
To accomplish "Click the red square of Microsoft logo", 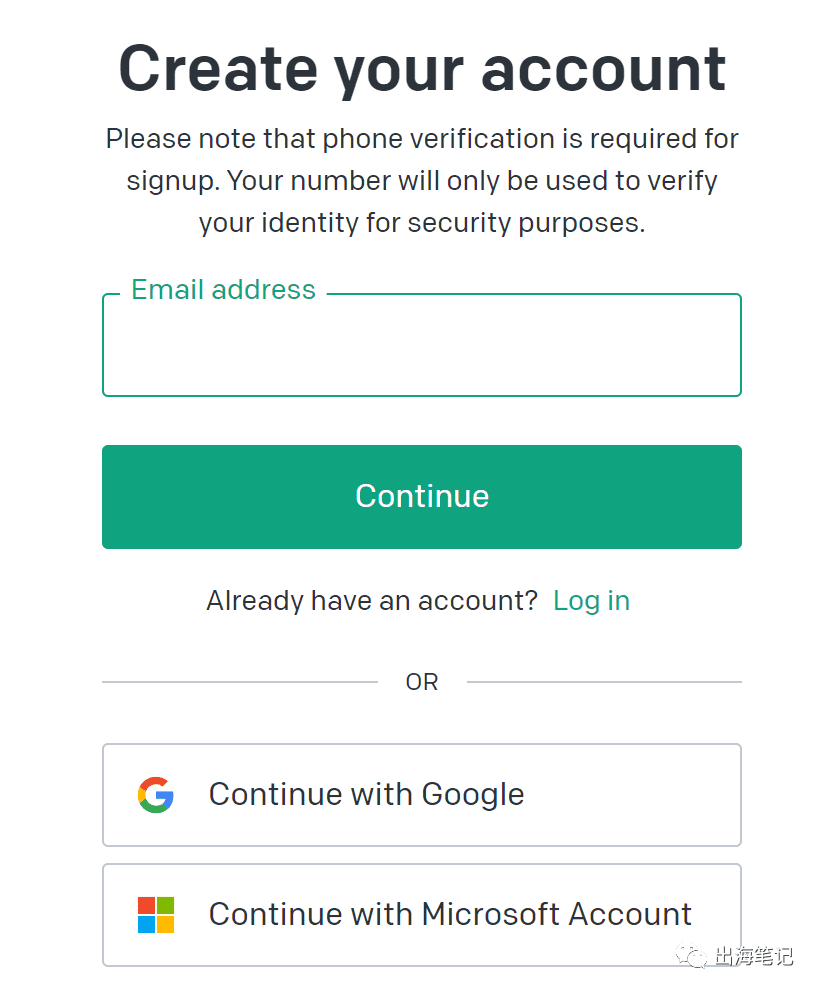I will click(x=146, y=905).
